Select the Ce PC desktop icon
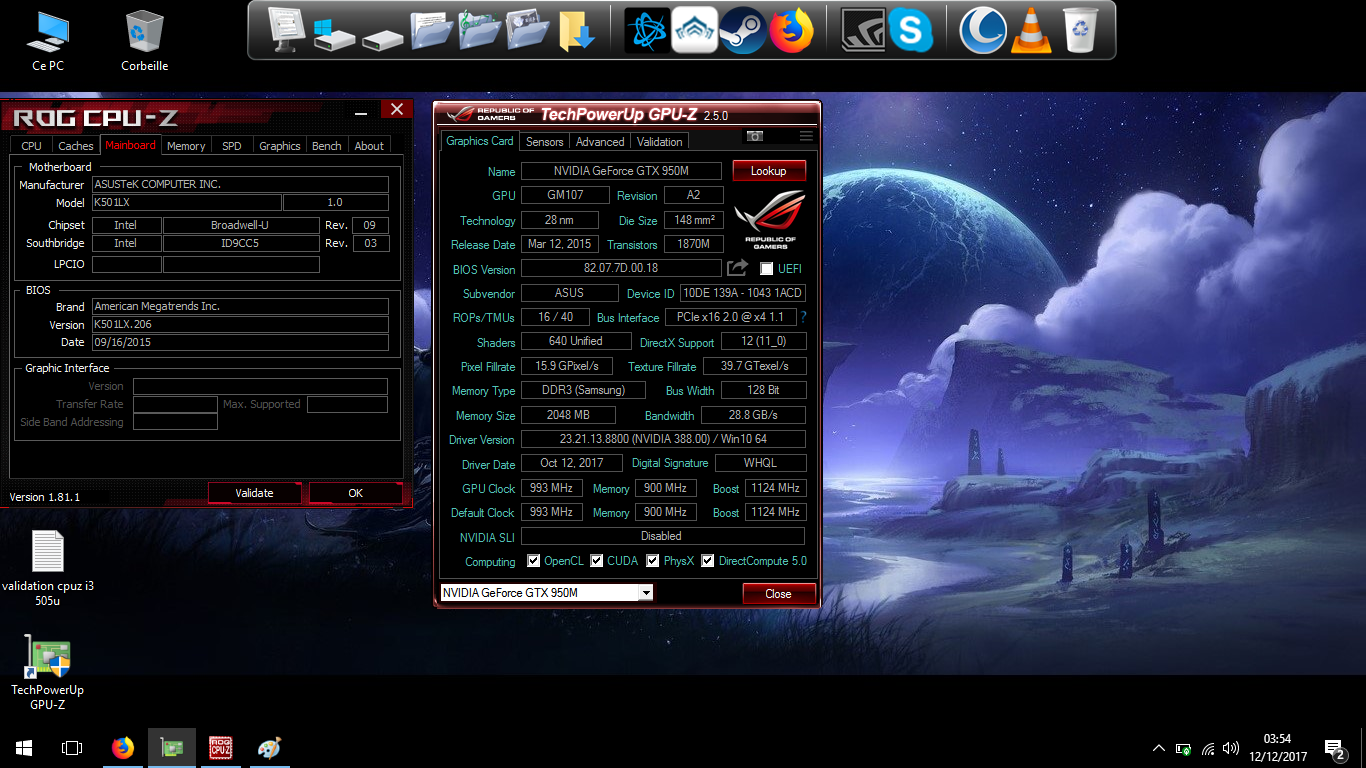 point(48,41)
